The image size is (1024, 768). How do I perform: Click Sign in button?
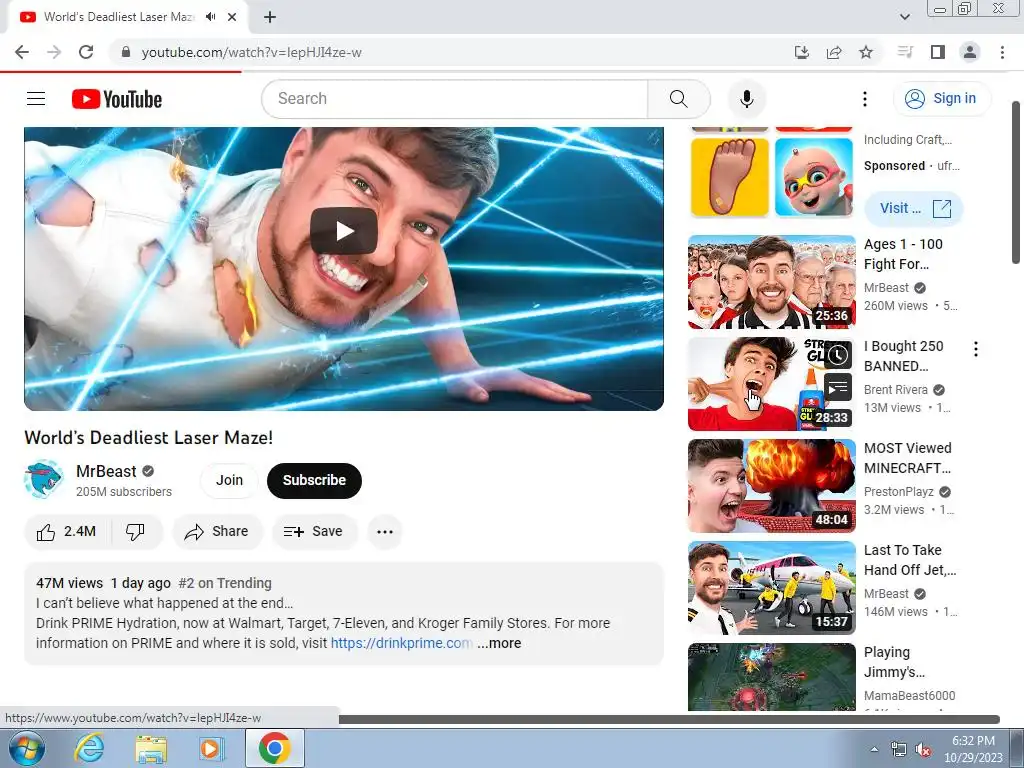(941, 99)
